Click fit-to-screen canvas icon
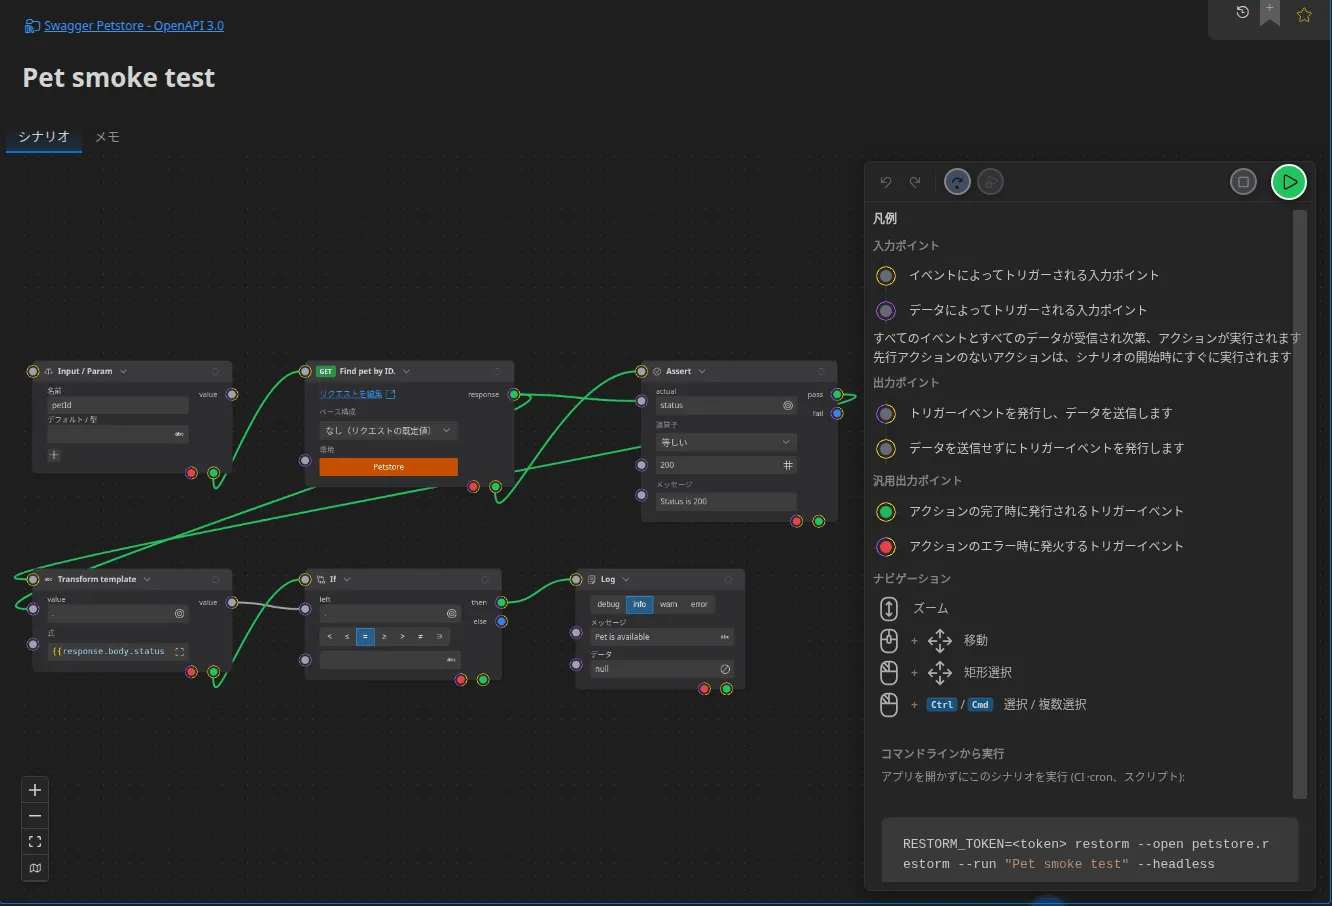The height and width of the screenshot is (906, 1332). (x=35, y=842)
